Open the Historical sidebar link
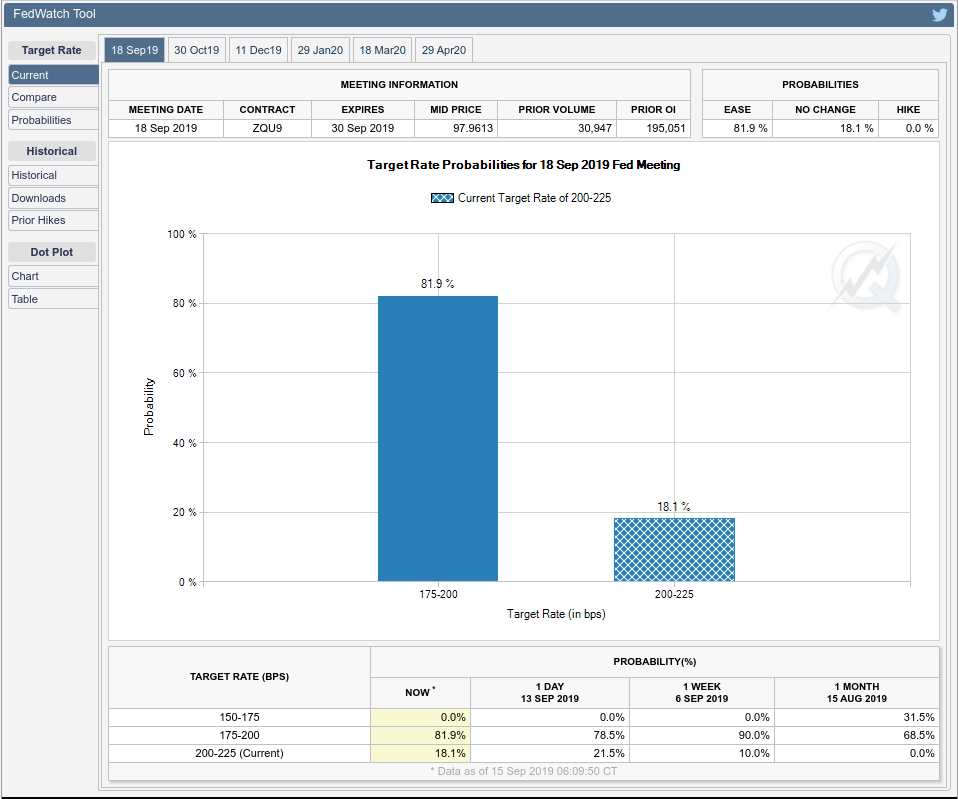This screenshot has height=799, width=958. tap(53, 175)
